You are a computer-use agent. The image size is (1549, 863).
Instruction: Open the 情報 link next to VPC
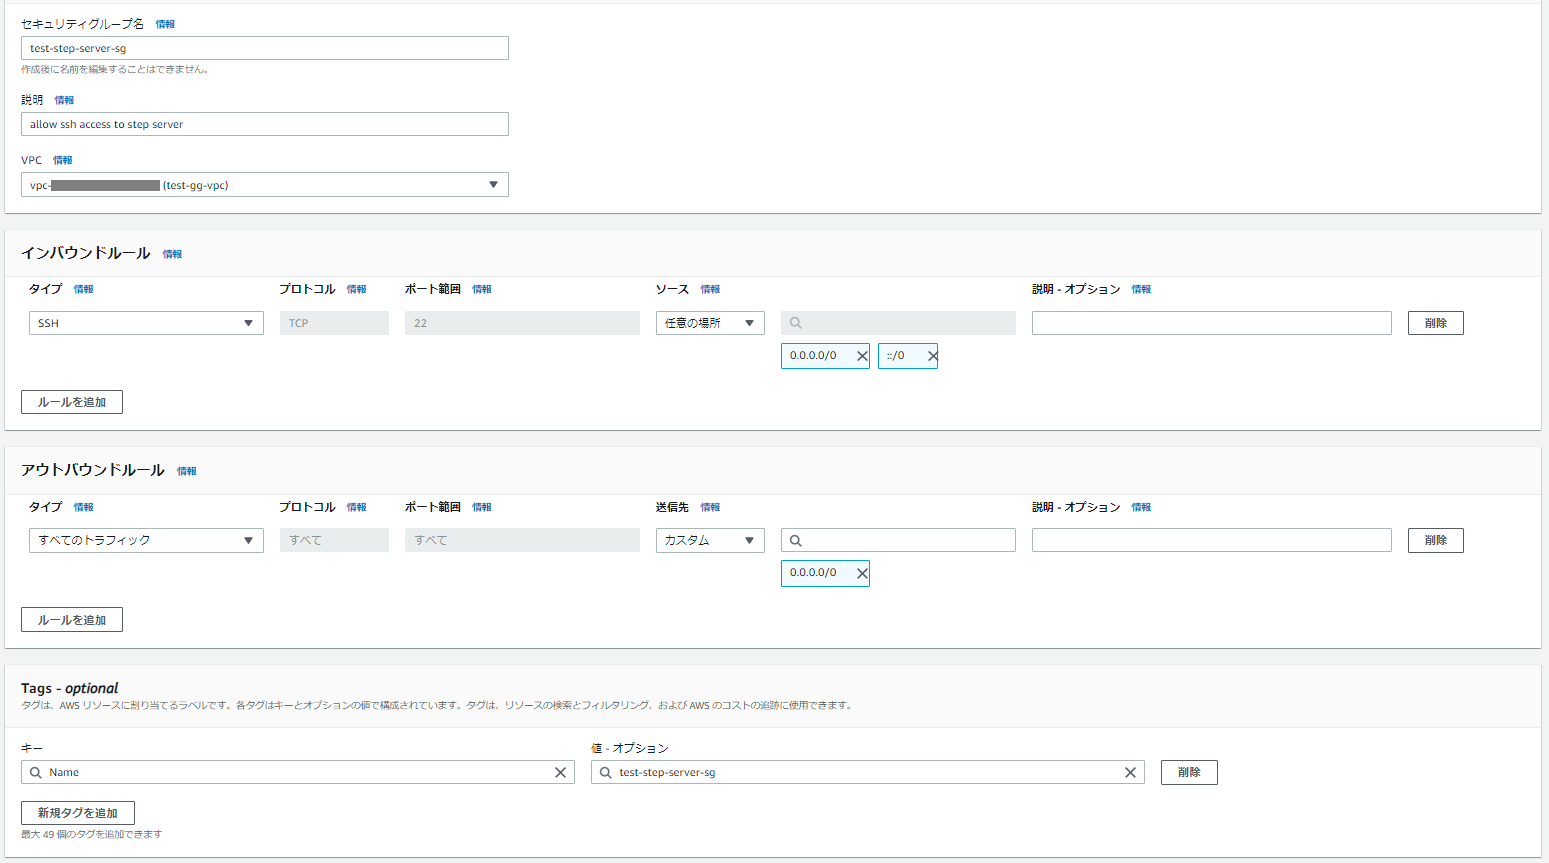click(x=62, y=160)
